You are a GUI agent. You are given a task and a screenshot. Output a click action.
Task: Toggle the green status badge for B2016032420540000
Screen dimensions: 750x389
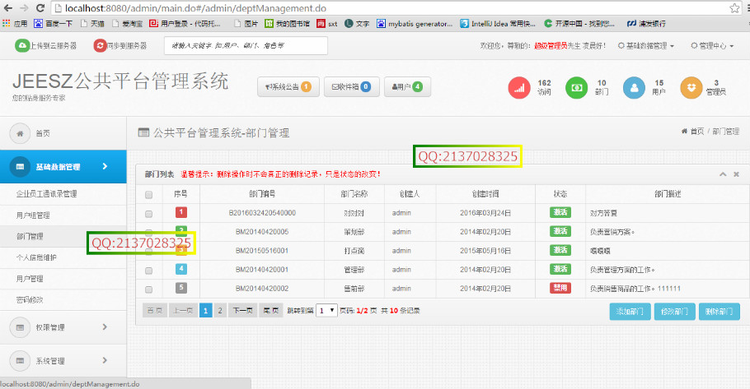[560, 212]
